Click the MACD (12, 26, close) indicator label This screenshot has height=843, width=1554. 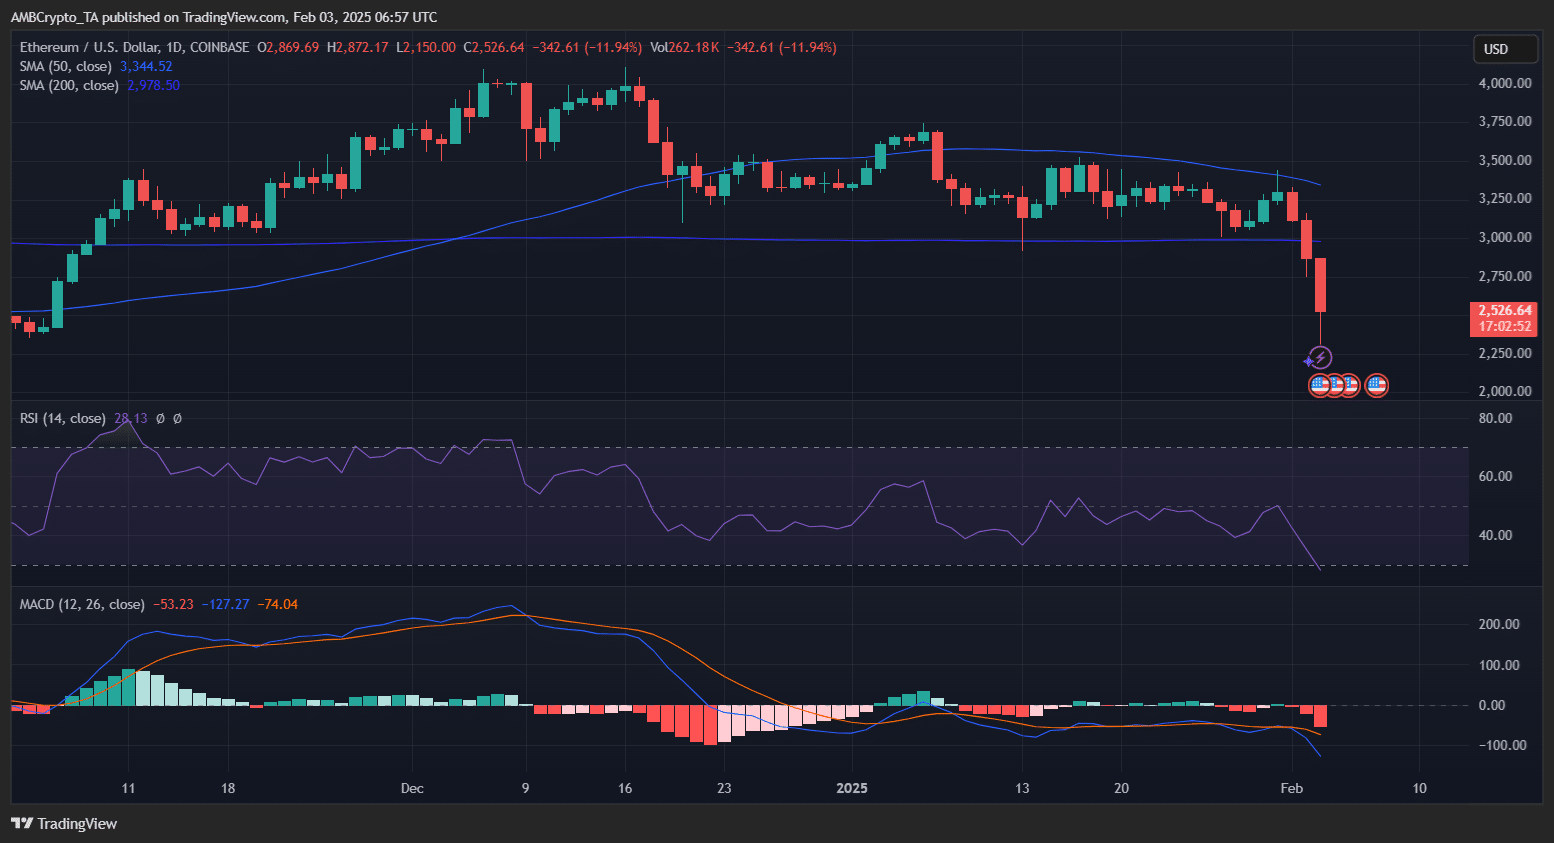click(x=82, y=604)
